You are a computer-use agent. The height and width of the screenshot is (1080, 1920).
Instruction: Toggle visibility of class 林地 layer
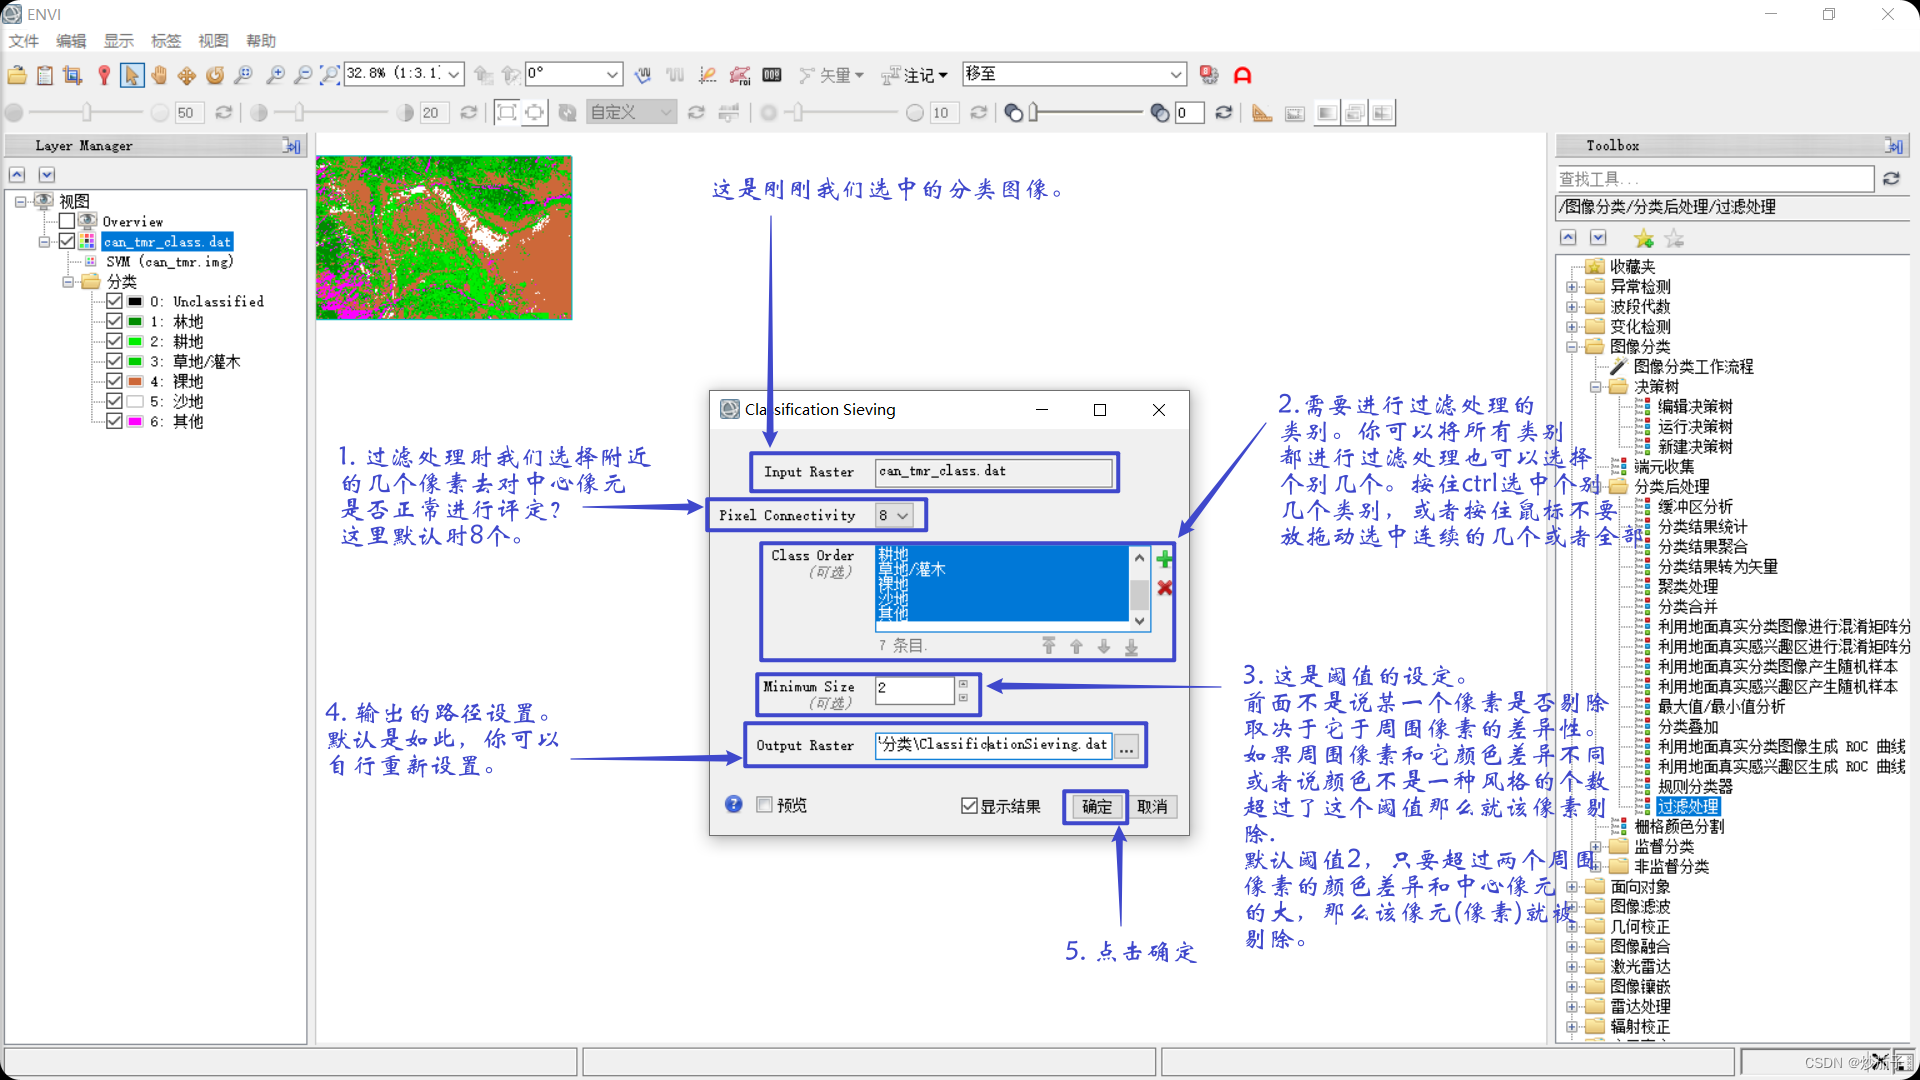pos(115,321)
